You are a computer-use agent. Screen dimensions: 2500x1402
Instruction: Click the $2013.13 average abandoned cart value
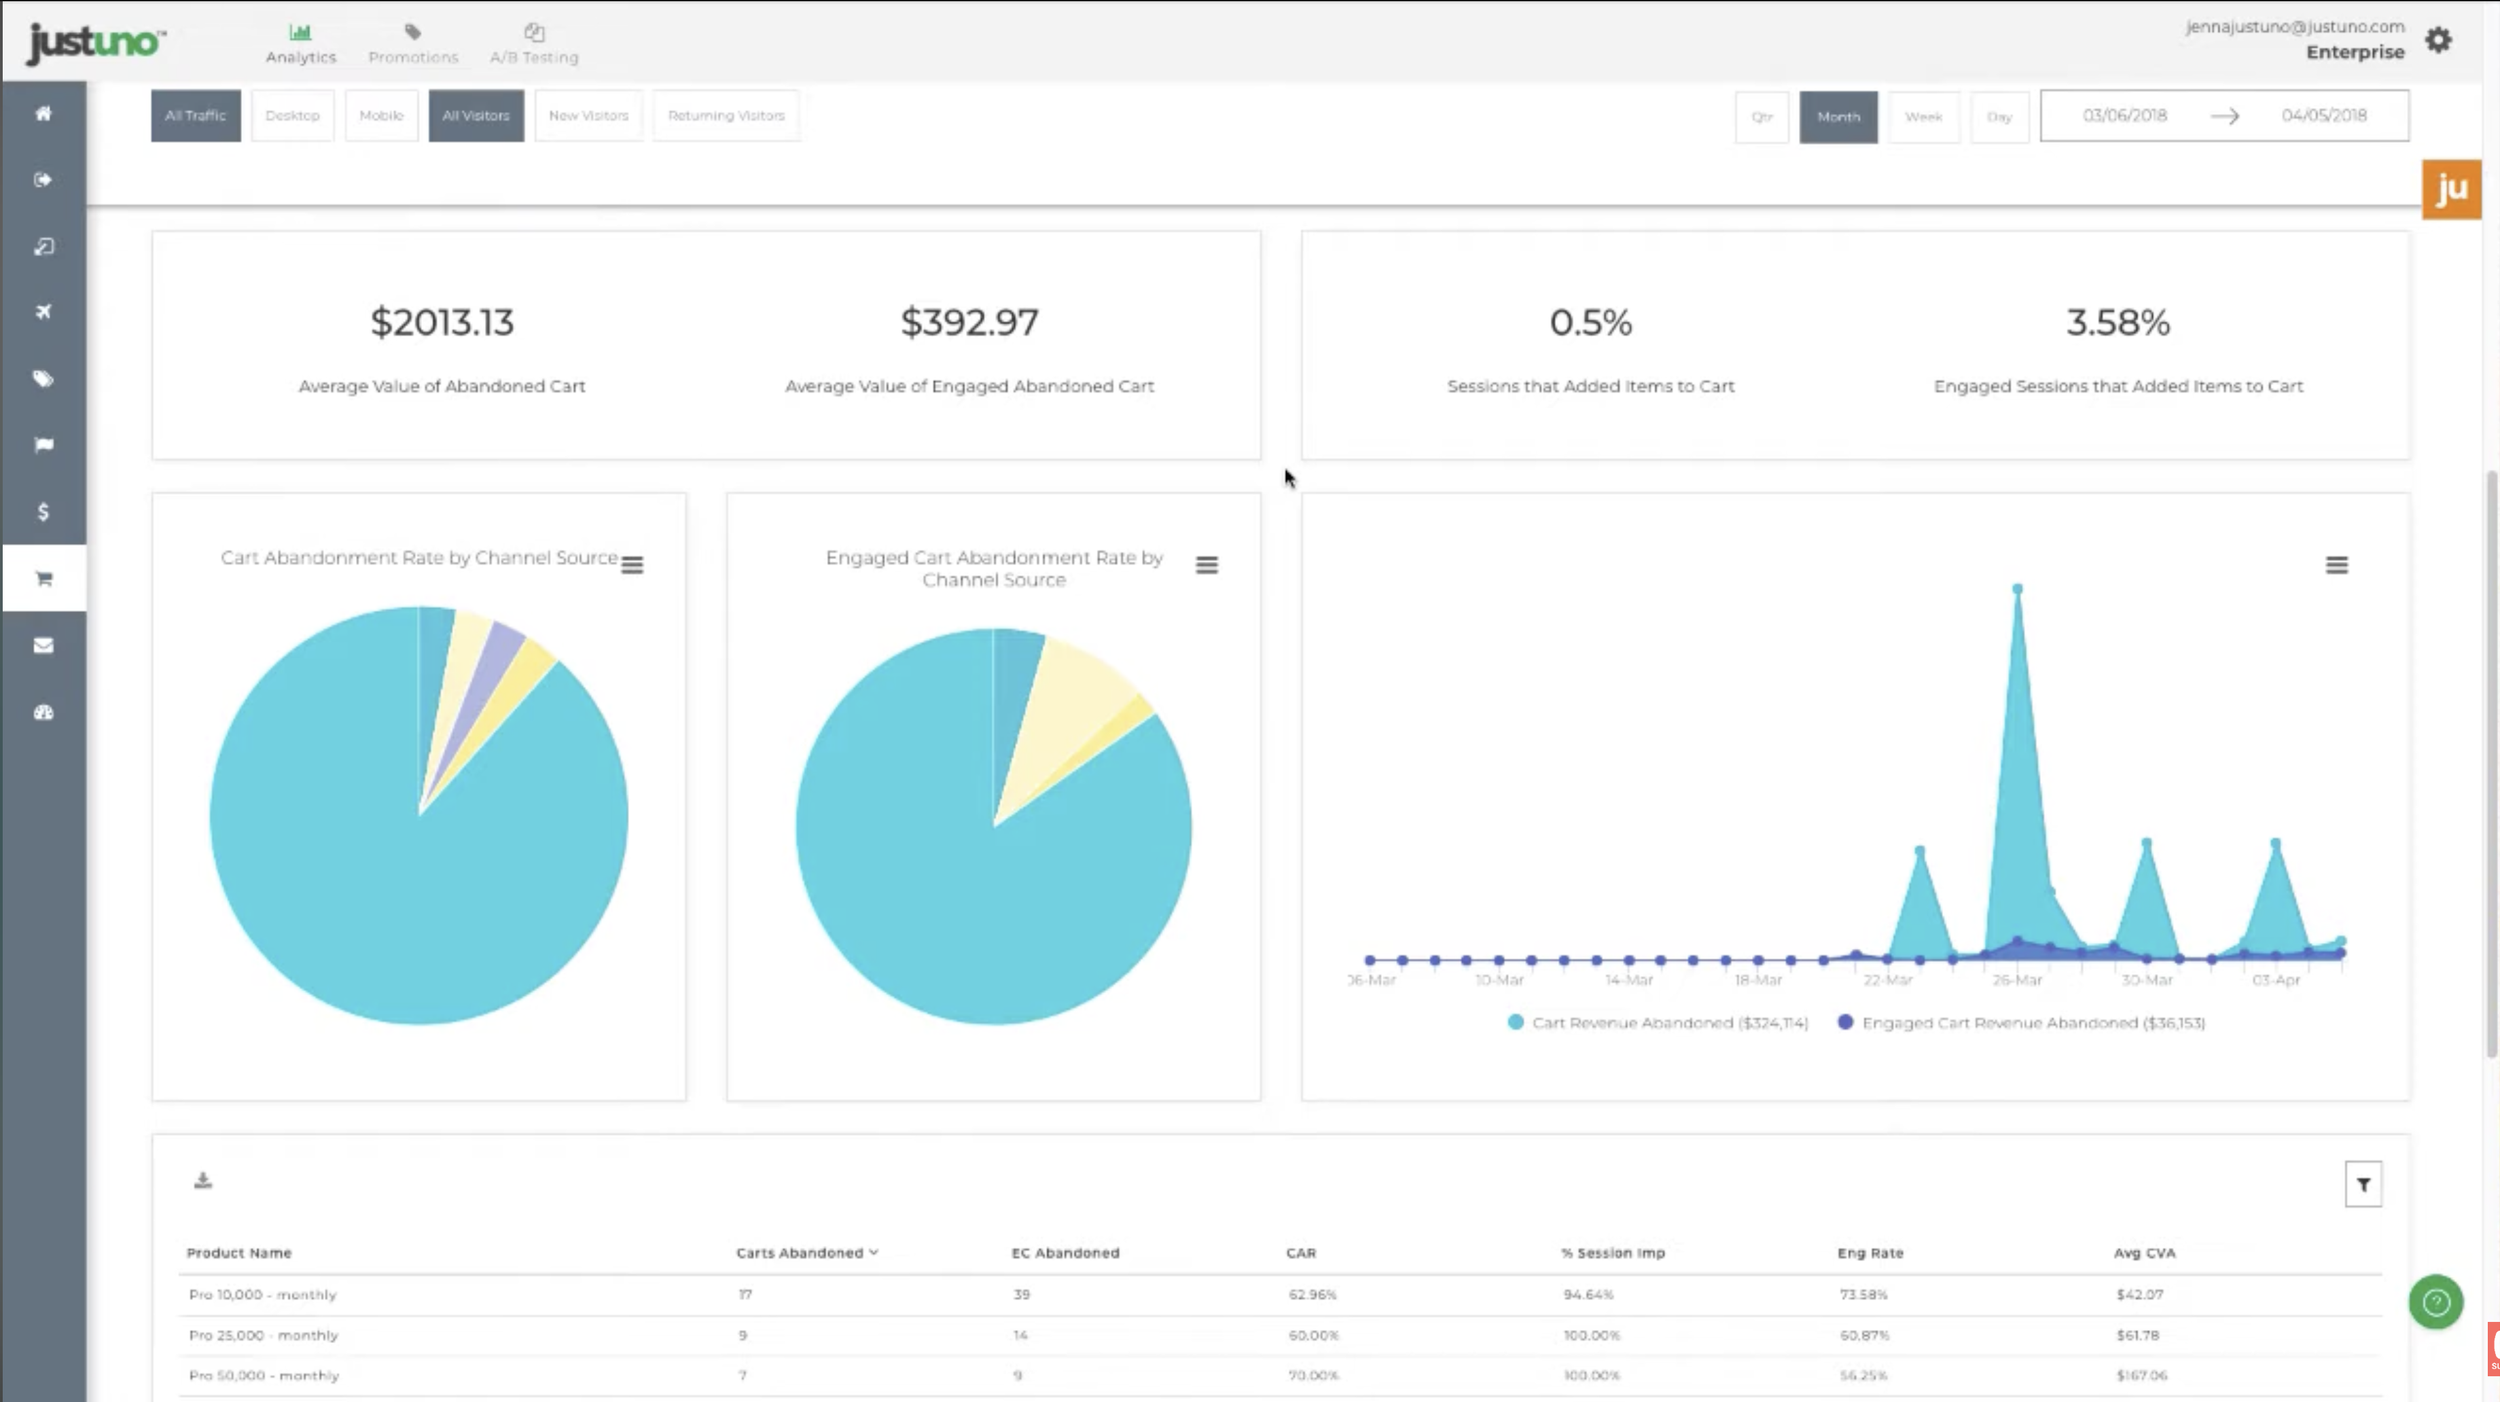tap(442, 322)
